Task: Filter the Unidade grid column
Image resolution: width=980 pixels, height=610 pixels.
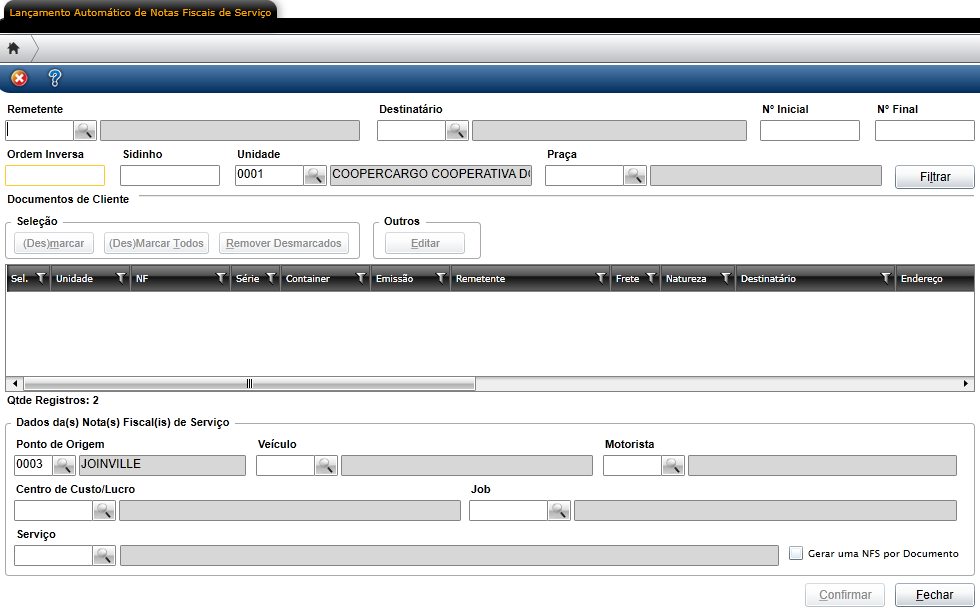Action: pyautogui.click(x=121, y=278)
